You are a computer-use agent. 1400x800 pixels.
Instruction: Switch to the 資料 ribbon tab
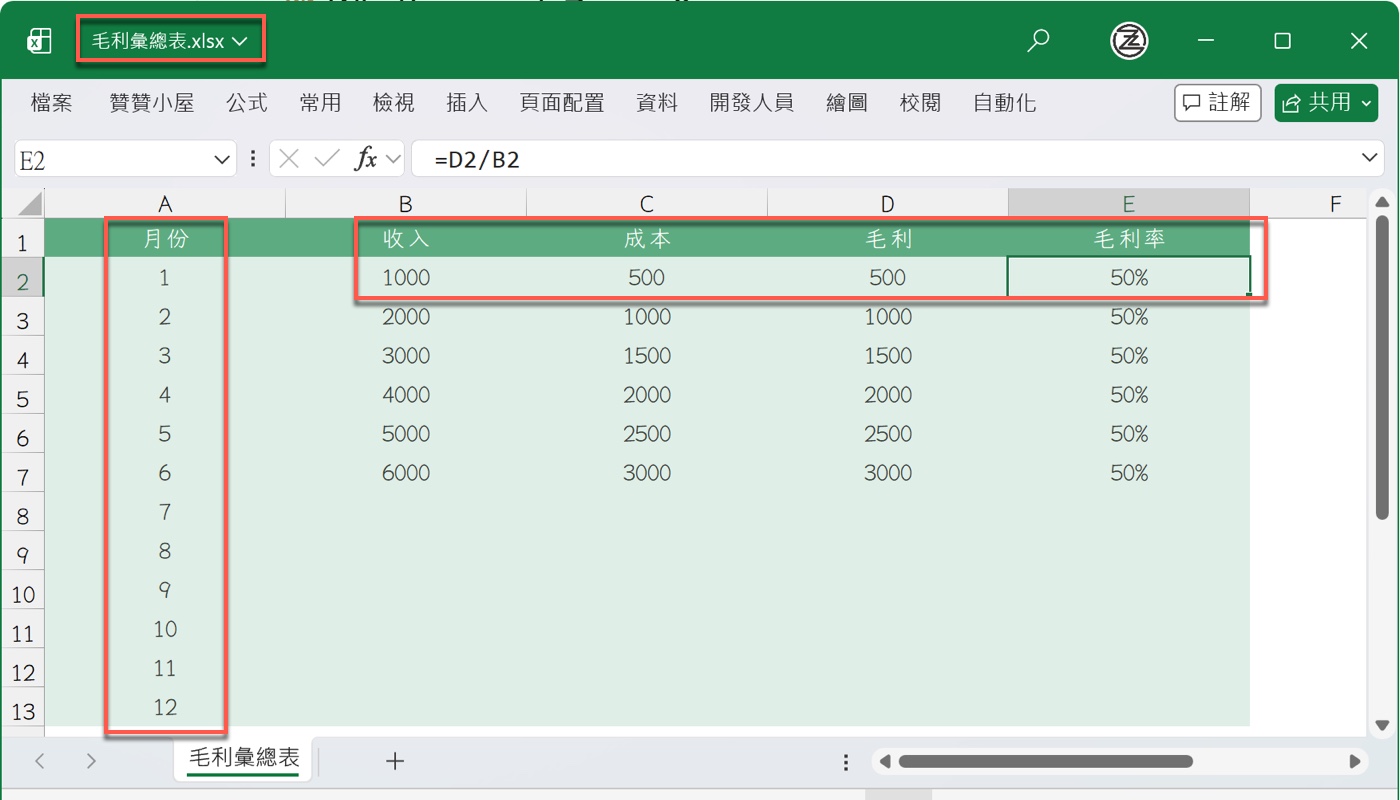(x=657, y=102)
